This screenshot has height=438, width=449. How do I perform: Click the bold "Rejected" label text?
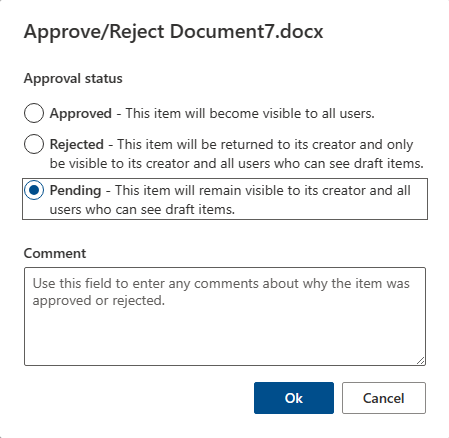77,144
